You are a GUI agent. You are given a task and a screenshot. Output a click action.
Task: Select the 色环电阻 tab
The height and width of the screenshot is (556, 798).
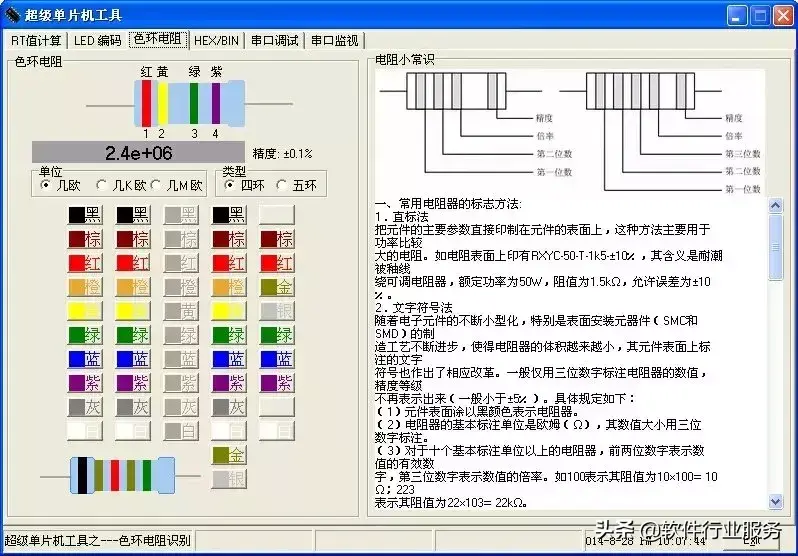pos(158,39)
